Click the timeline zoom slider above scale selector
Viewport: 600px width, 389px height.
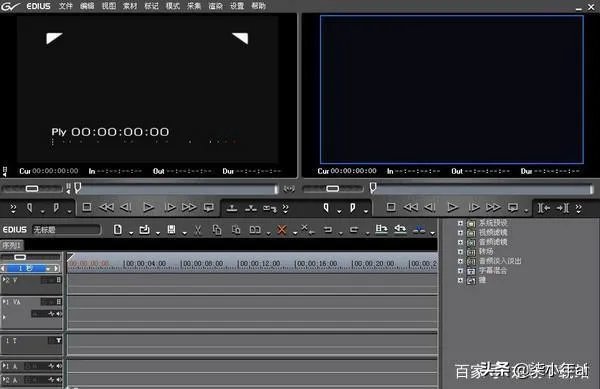pyautogui.click(x=20, y=257)
